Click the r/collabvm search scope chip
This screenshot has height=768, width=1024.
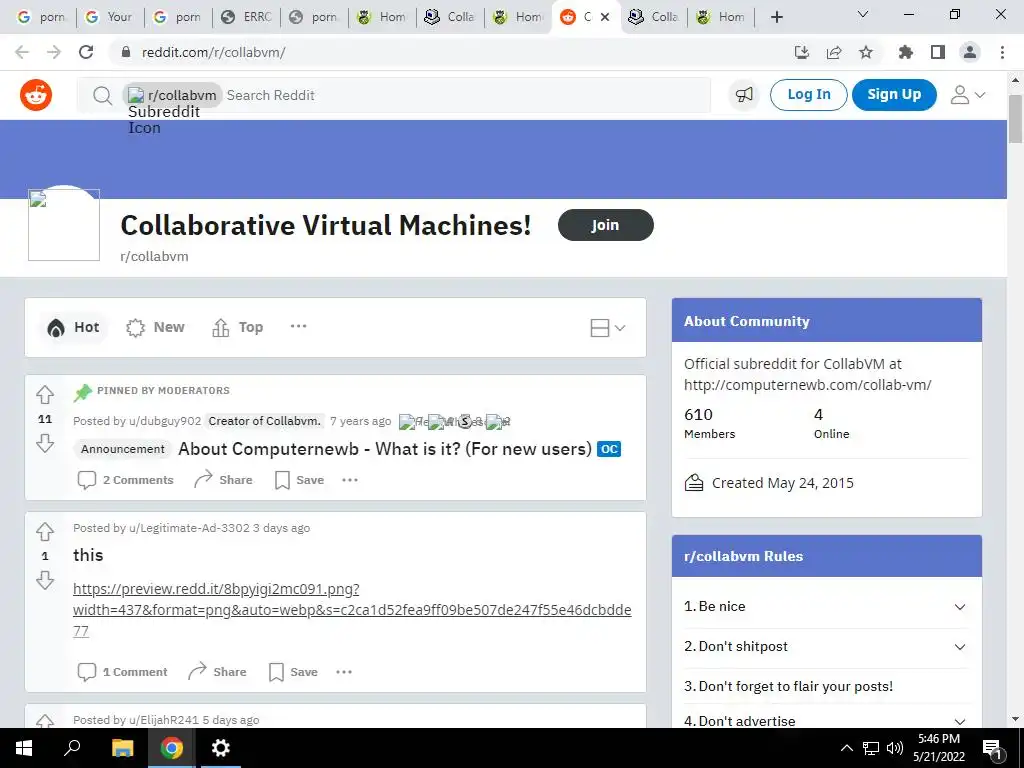pyautogui.click(x=172, y=95)
